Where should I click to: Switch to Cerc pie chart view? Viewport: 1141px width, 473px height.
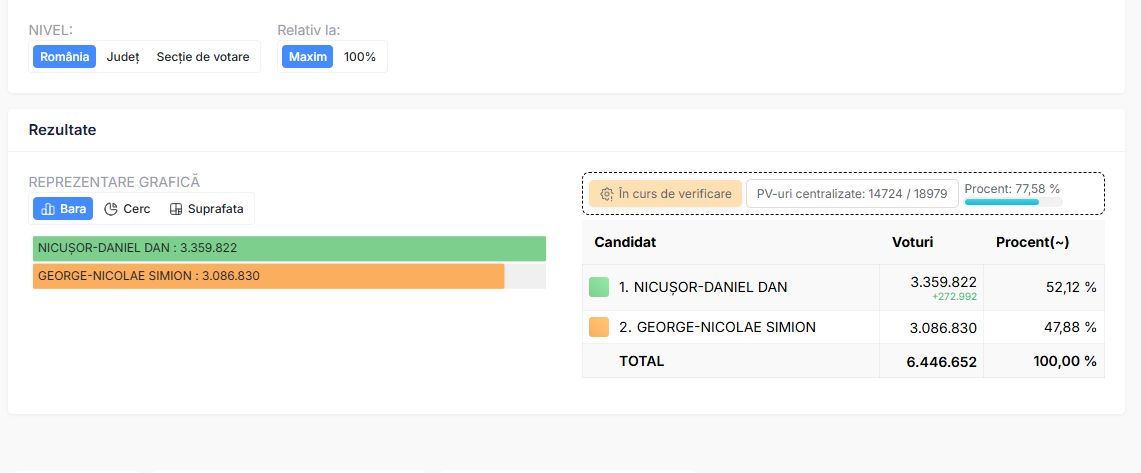[127, 209]
